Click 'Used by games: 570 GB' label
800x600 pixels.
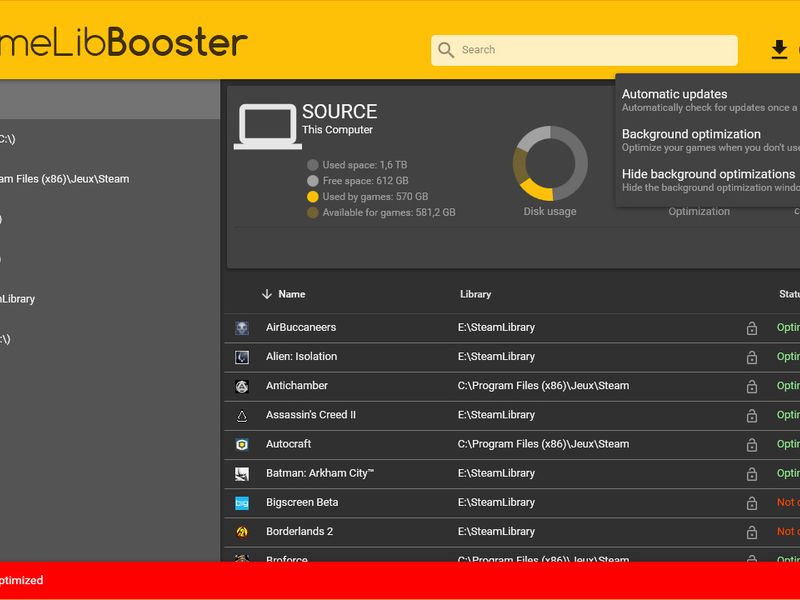pos(376,196)
